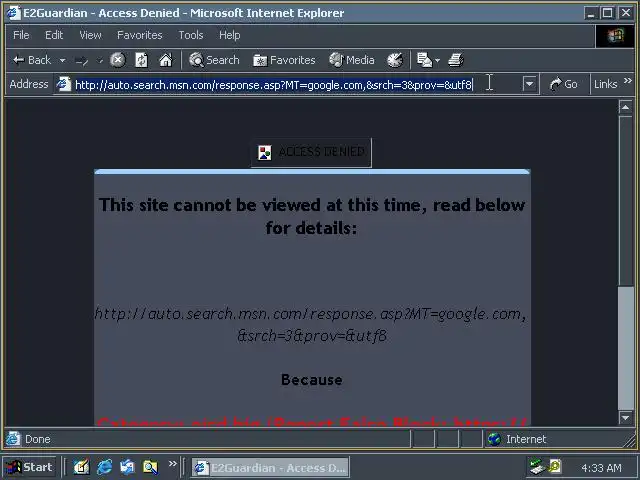This screenshot has width=640, height=480.
Task: Open the Favorites menu
Action: coord(140,35)
